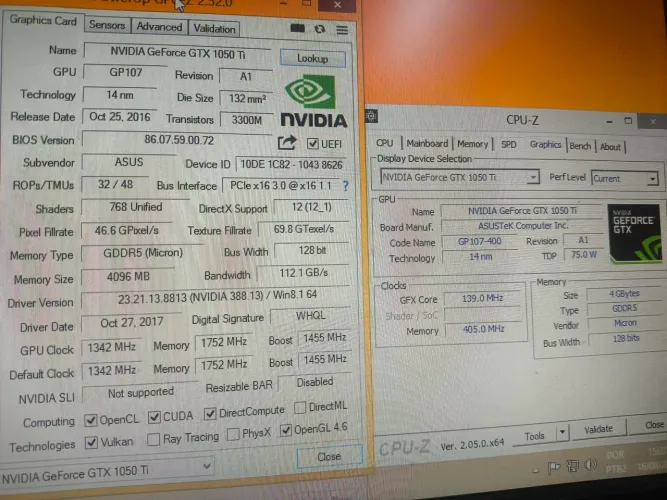Click the CPU-Z TDP 75.0 W value
The height and width of the screenshot is (500, 667).
[x=584, y=254]
